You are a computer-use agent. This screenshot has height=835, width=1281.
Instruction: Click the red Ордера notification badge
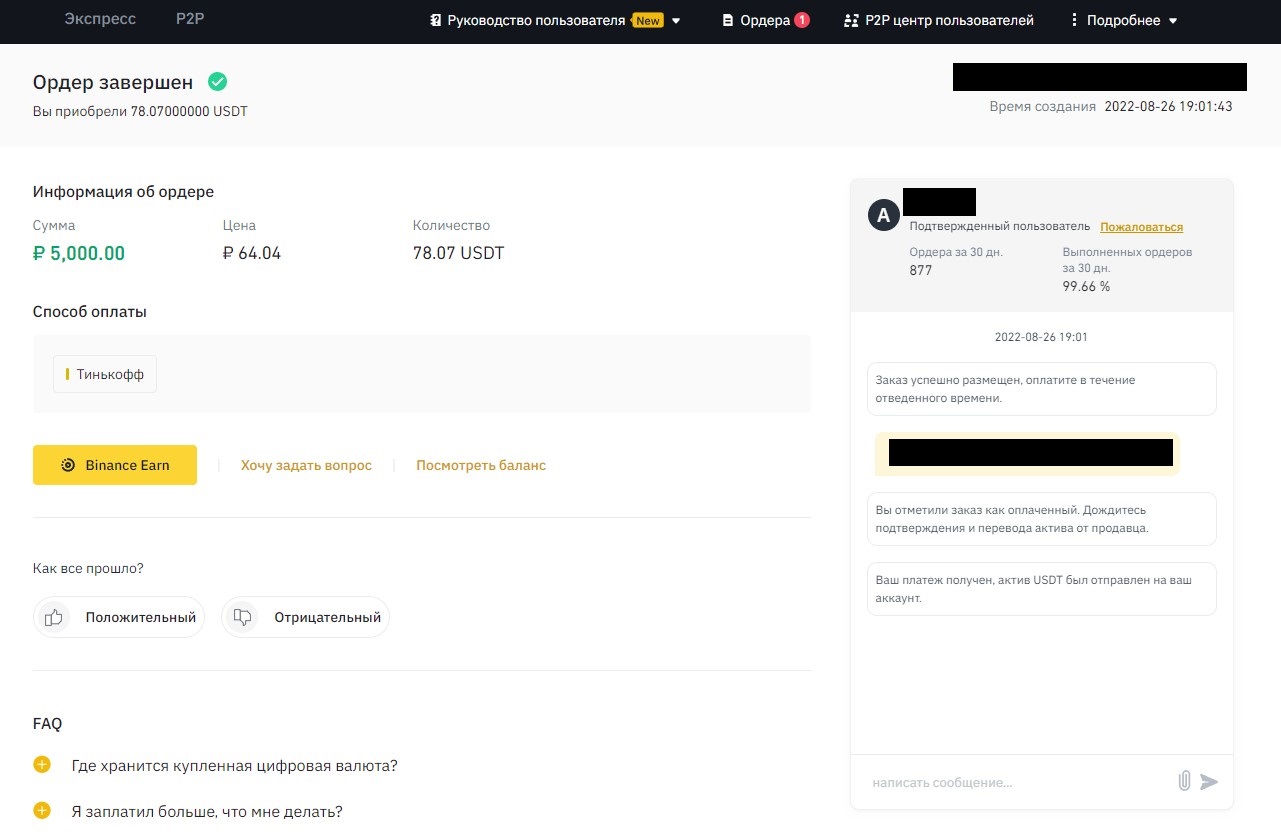click(x=802, y=20)
